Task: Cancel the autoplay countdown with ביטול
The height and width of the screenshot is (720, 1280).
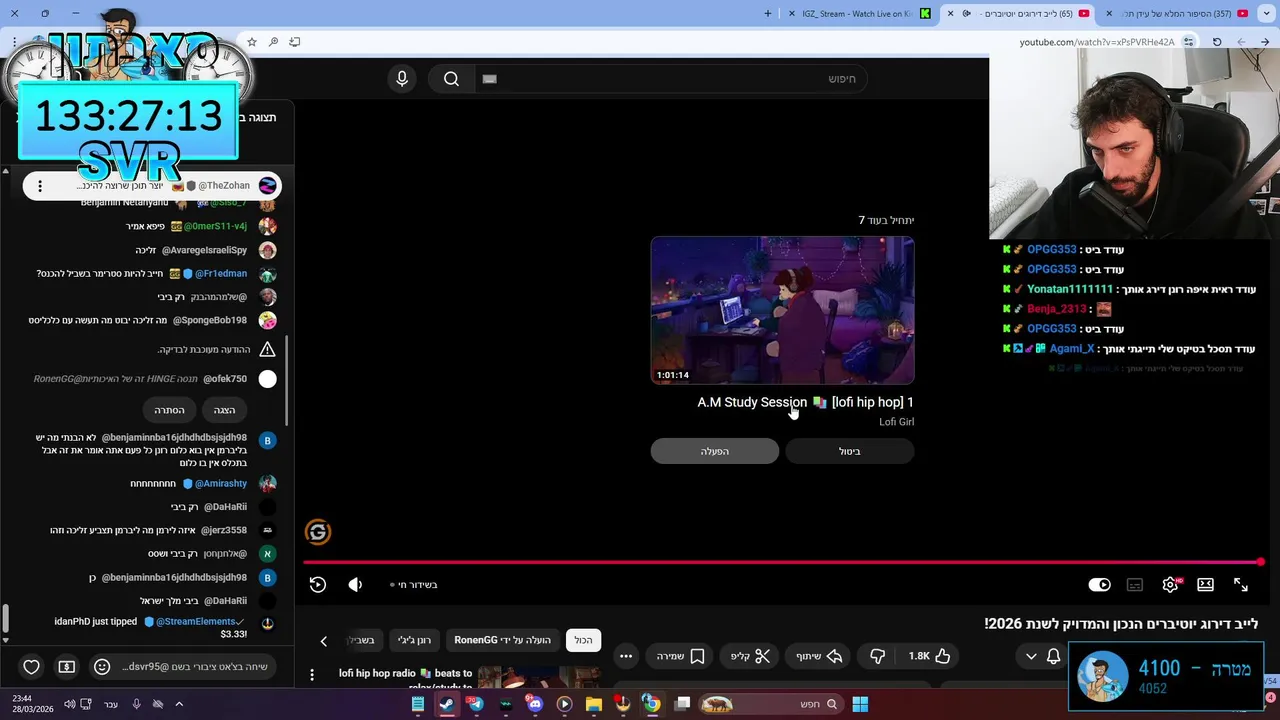Action: [x=849, y=451]
